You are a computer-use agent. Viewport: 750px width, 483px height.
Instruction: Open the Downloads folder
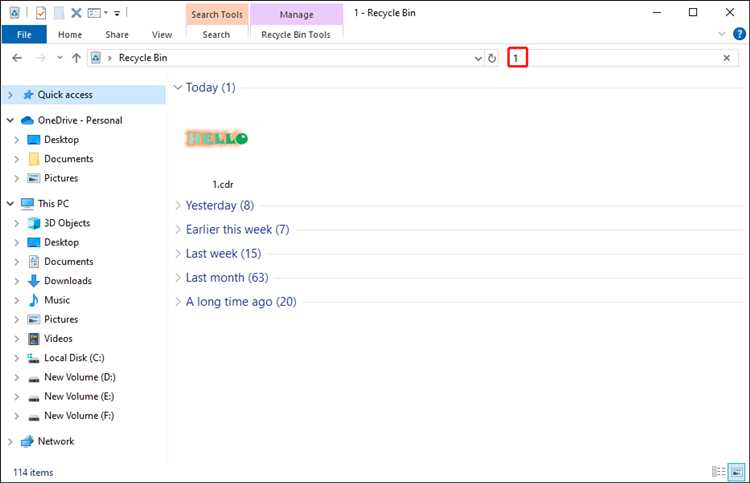pos(67,281)
